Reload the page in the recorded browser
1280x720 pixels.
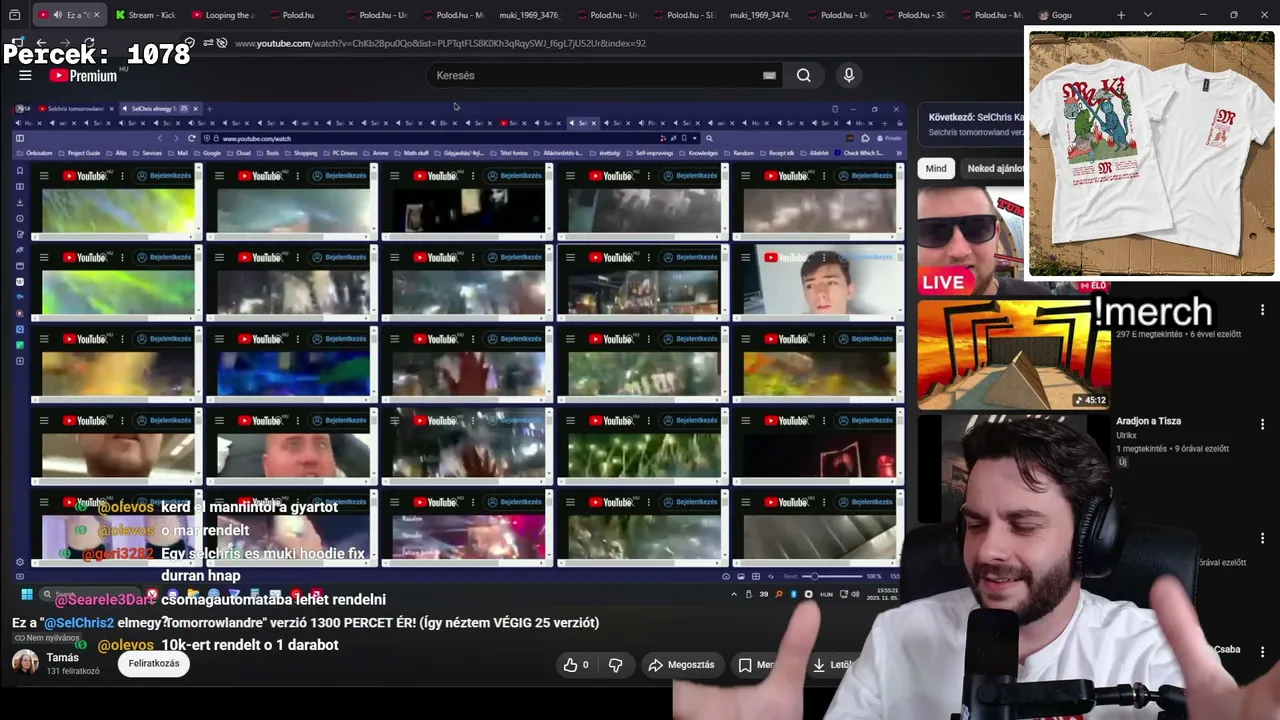191,138
